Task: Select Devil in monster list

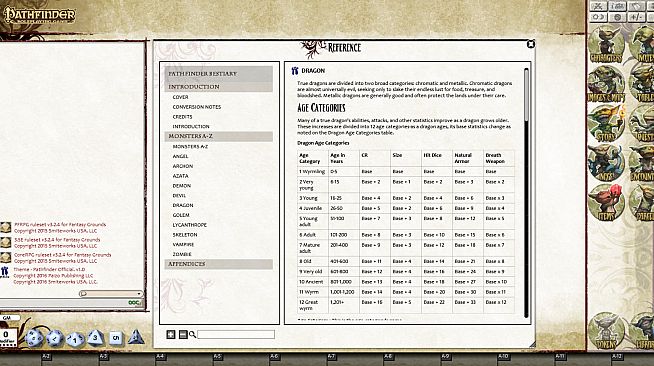Action: (x=179, y=196)
